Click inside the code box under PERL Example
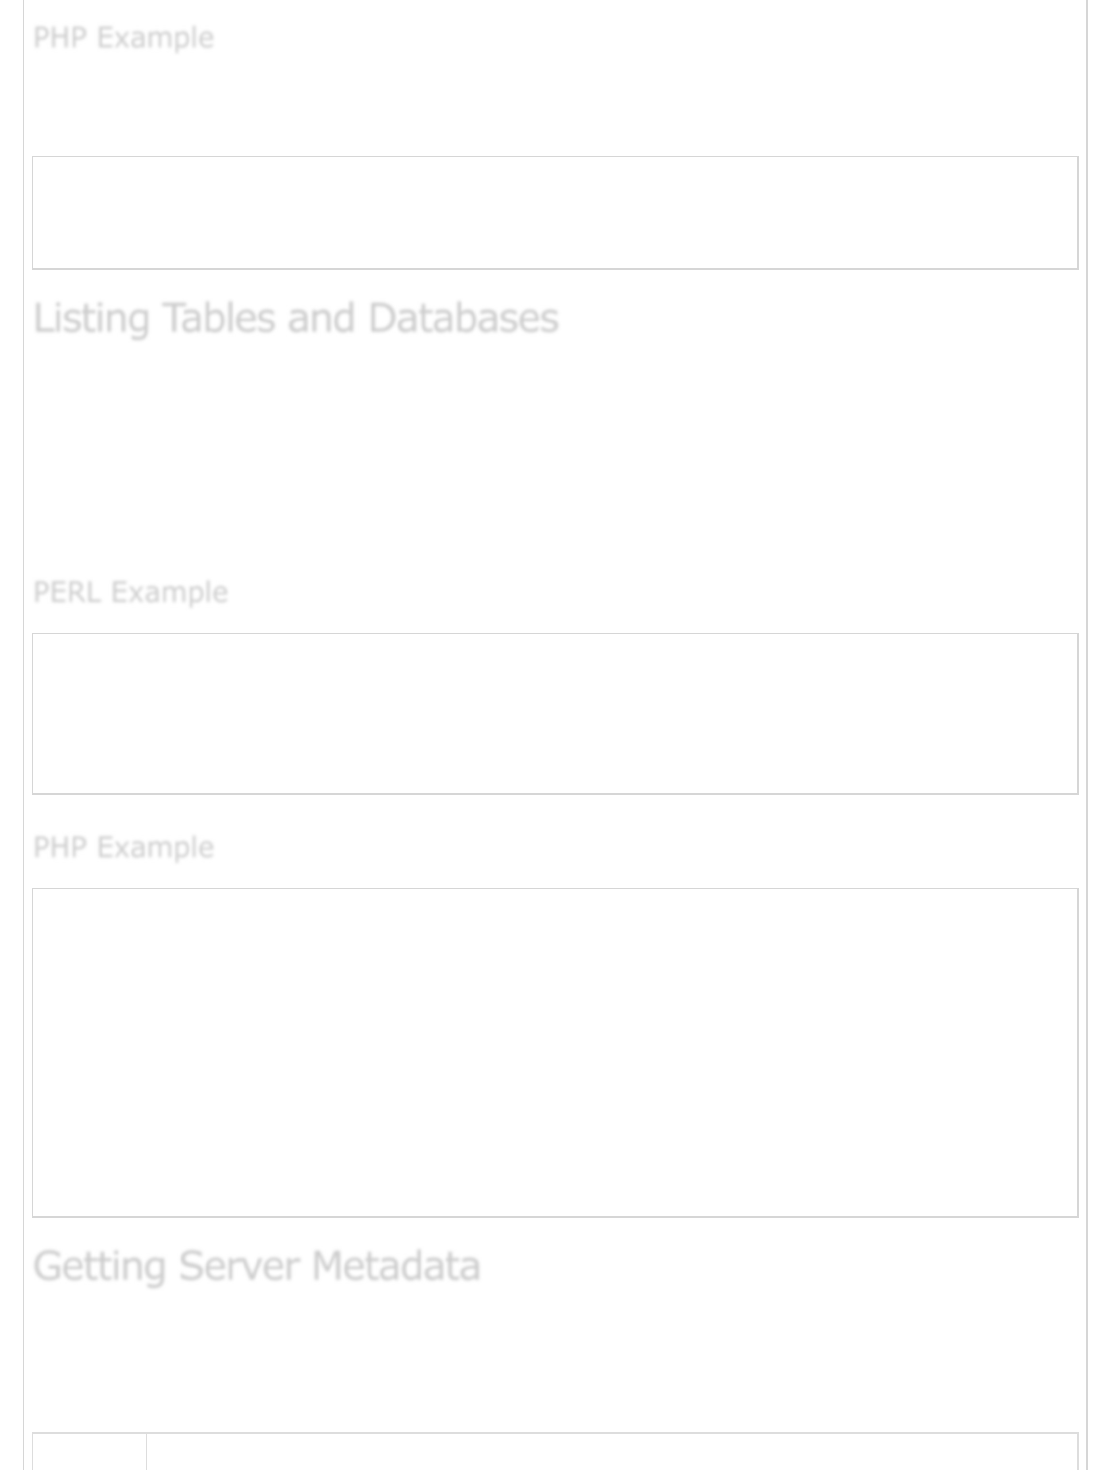 click(x=555, y=713)
